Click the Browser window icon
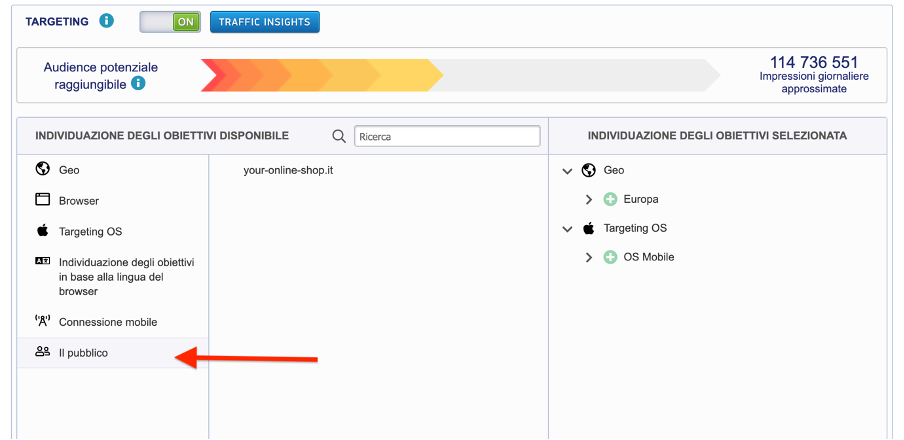 pyautogui.click(x=42, y=200)
